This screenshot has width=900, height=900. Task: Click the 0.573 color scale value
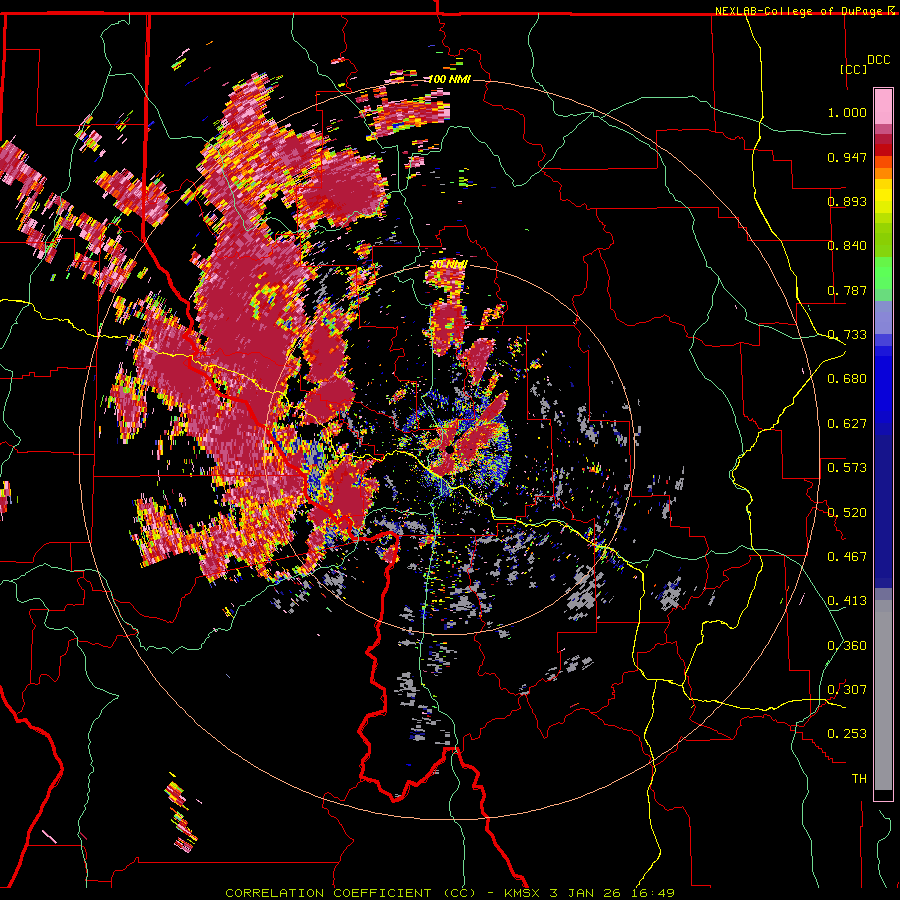847,468
